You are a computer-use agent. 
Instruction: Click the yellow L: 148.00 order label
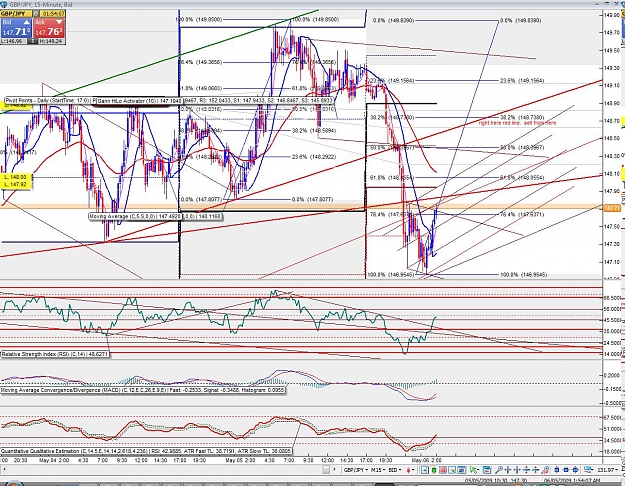[16, 177]
